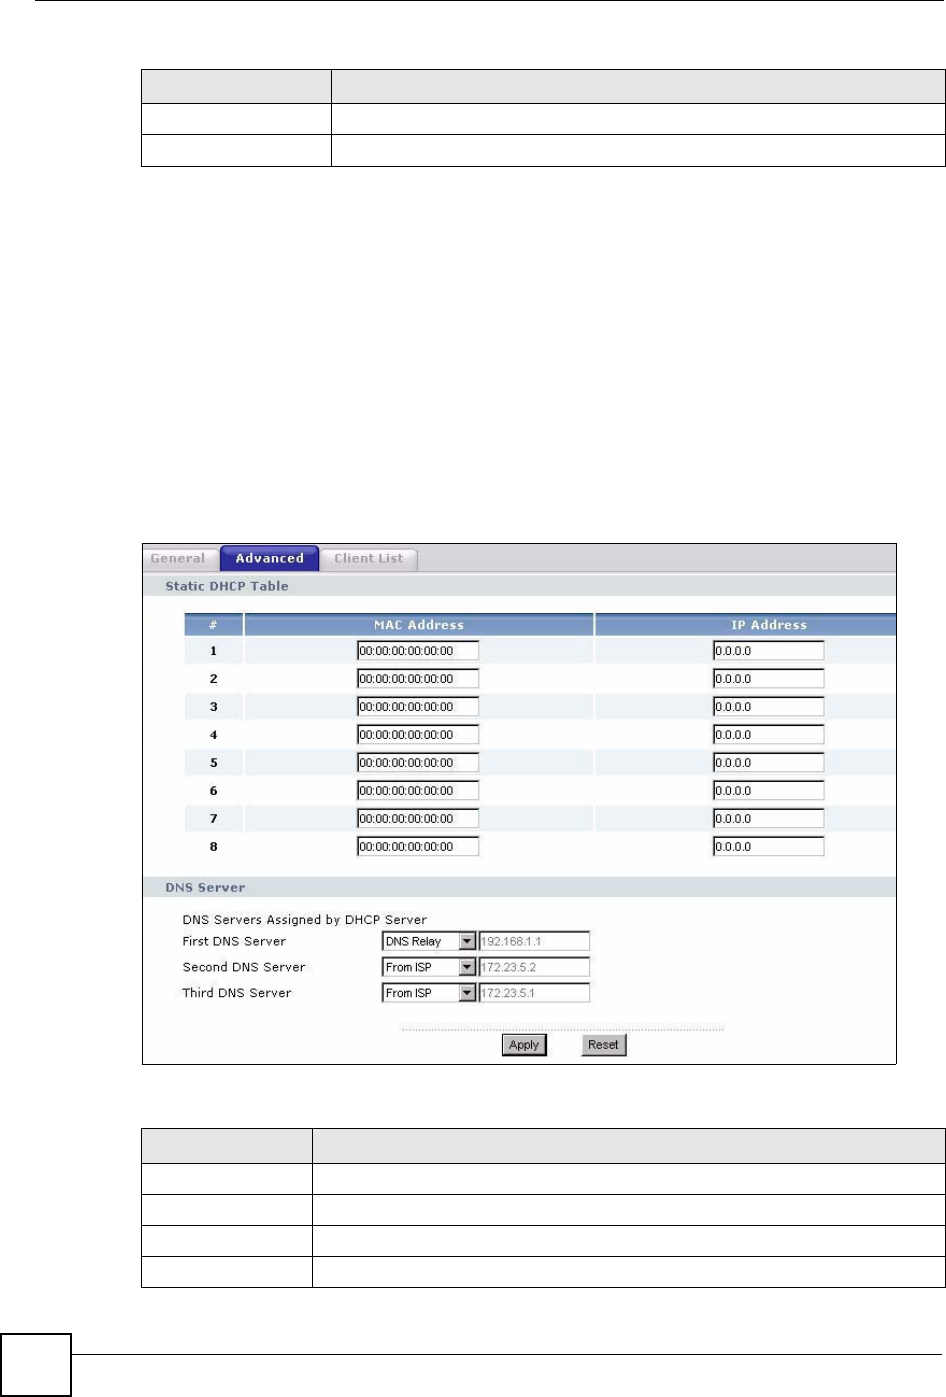946x1397 pixels.
Task: Click MAC Address field in row 7
Action: point(418,819)
